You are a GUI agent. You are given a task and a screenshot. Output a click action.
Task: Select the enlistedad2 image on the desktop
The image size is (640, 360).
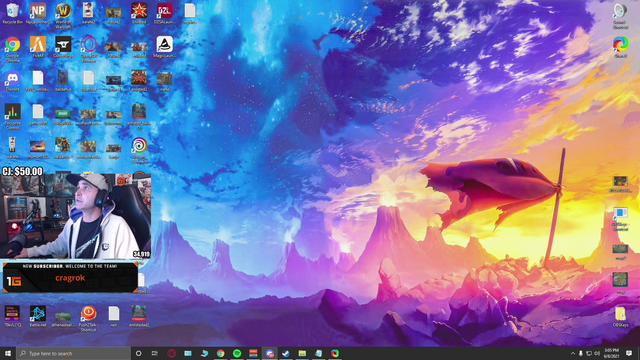coord(139,316)
